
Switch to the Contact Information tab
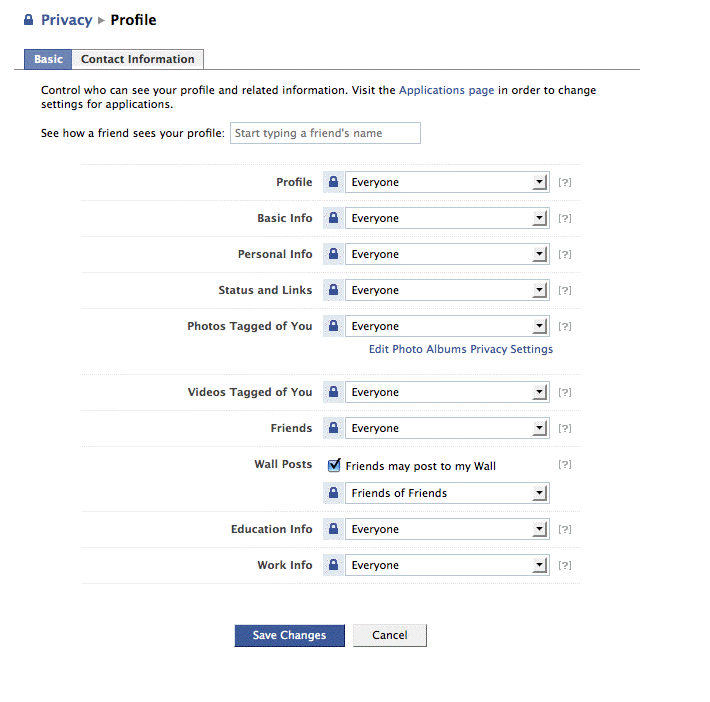(138, 60)
